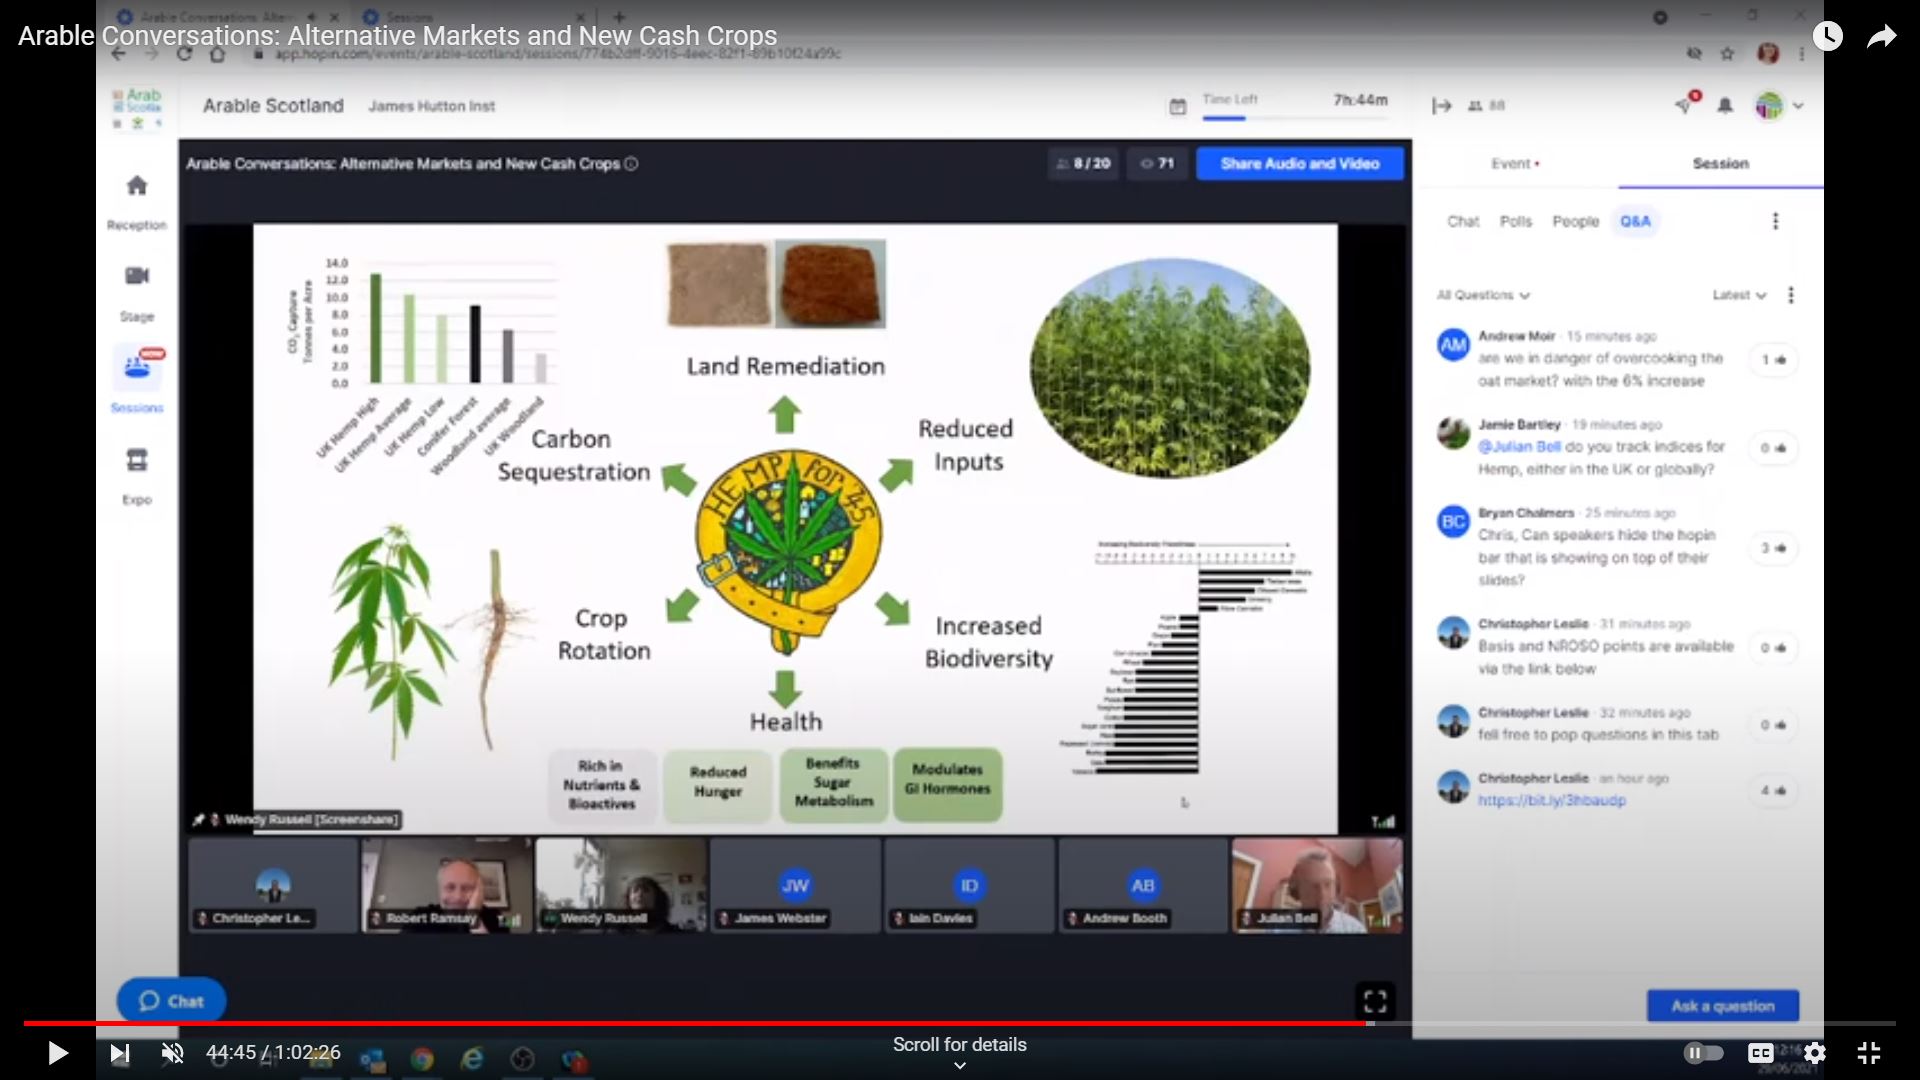Open Sessions icon in sidebar
The image size is (1920, 1080).
(137, 367)
